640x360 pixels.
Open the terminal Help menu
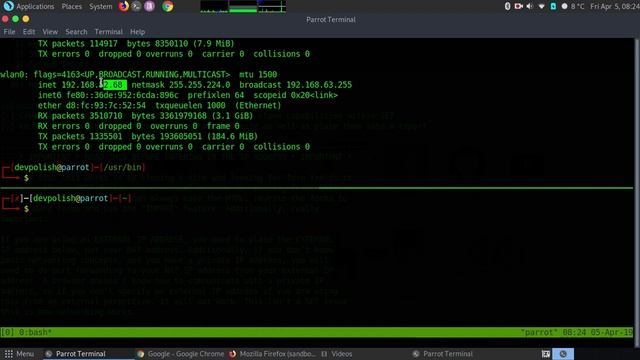138,31
